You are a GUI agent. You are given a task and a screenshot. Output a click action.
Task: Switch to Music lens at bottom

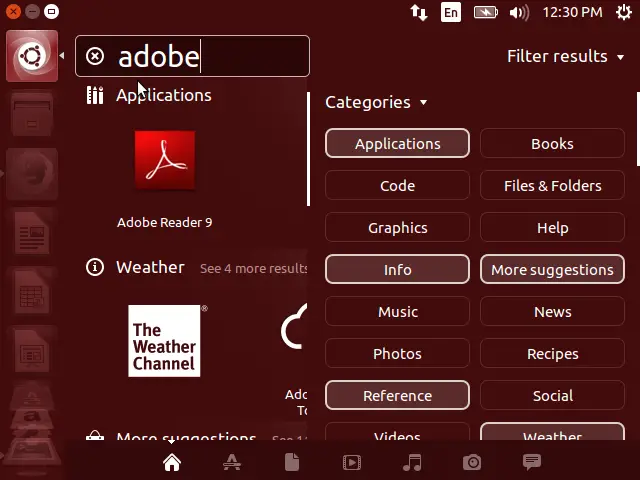pyautogui.click(x=412, y=463)
